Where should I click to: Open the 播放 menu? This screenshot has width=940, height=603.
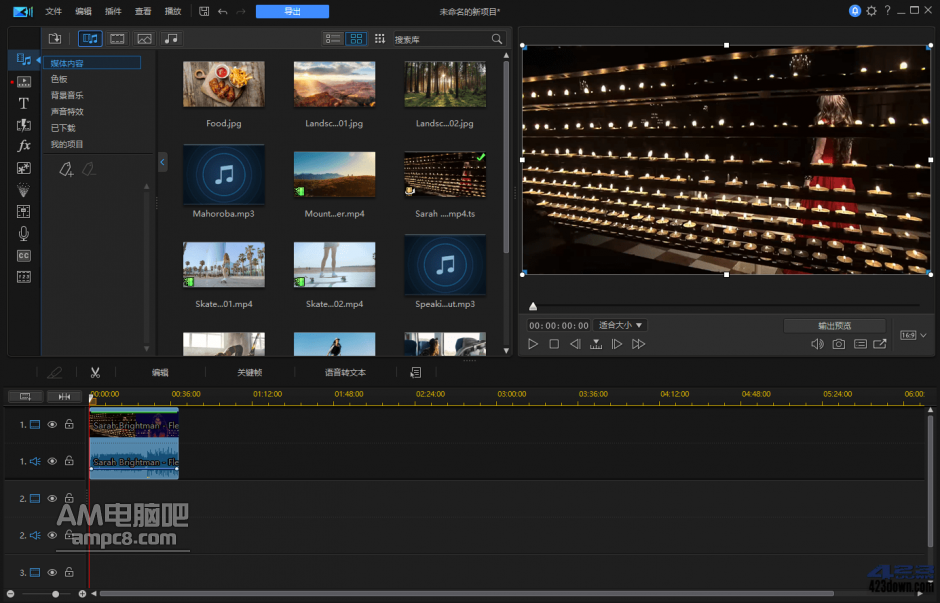click(173, 11)
